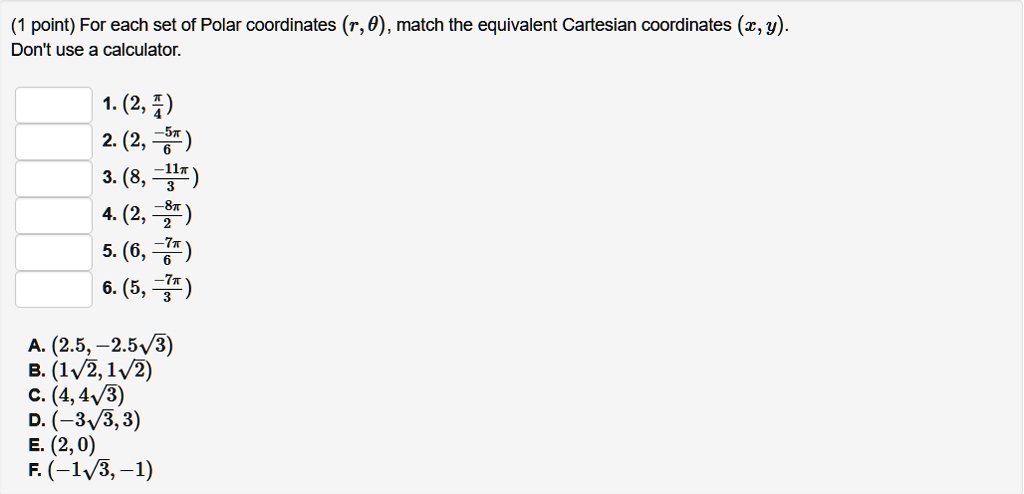Select the input field beside item 3

(x=54, y=178)
